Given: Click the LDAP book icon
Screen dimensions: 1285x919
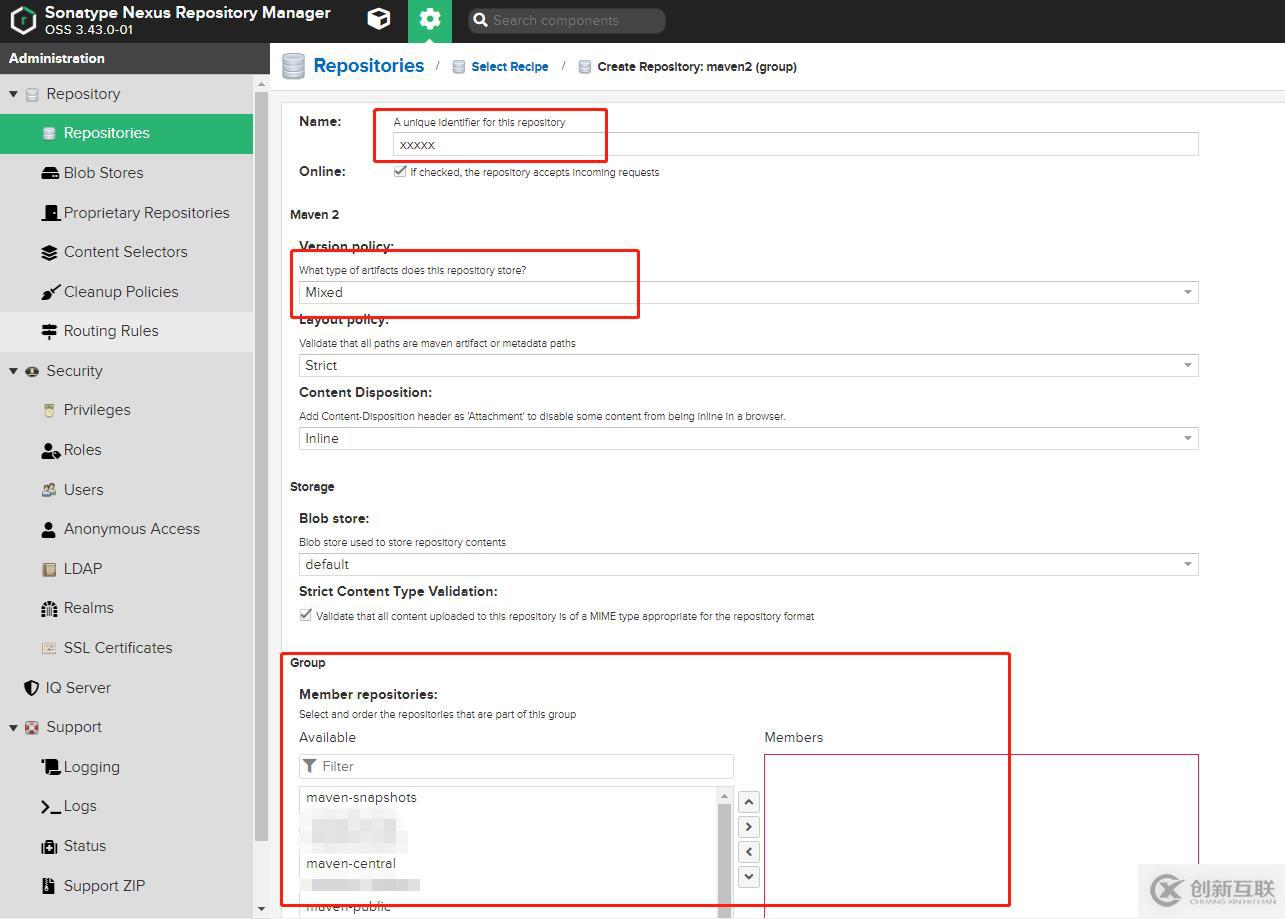Looking at the screenshot, I should [x=49, y=569].
